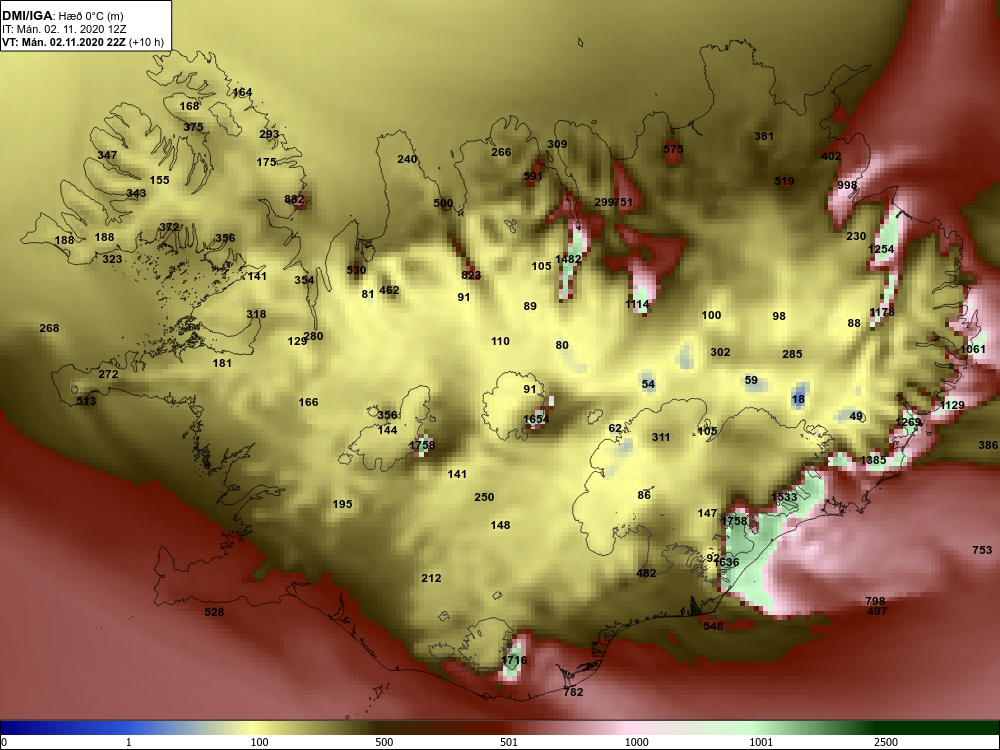
Task: Select the '591' map value
Action: pos(533,177)
